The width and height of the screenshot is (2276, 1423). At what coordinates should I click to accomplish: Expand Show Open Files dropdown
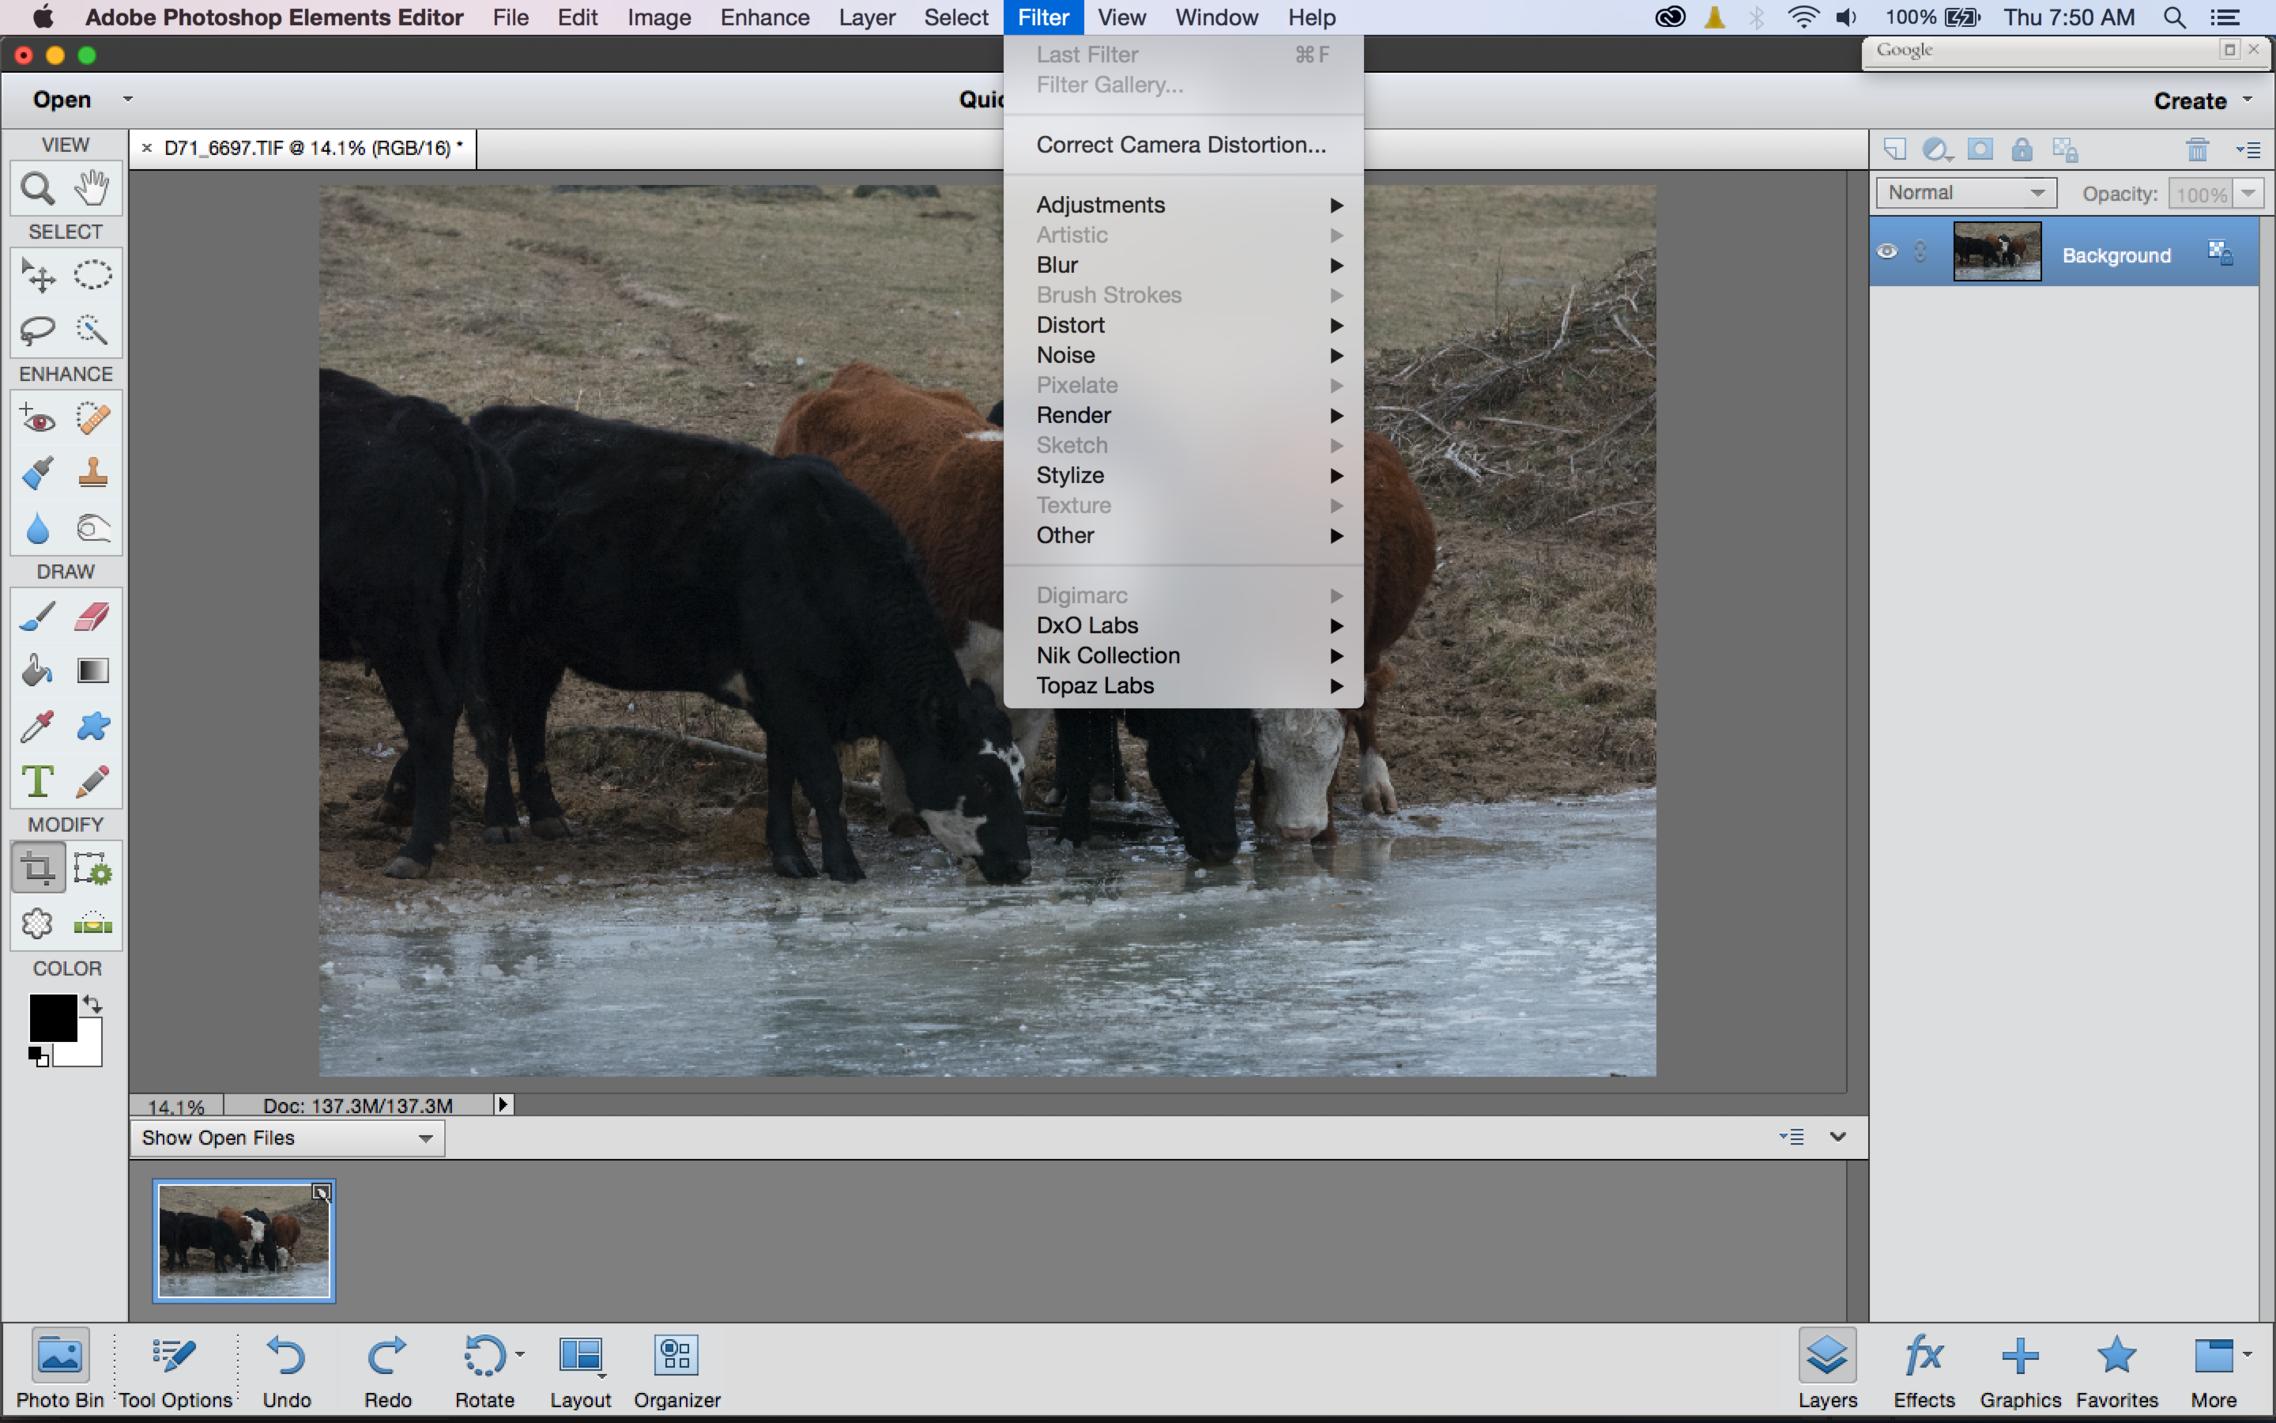tap(287, 1138)
